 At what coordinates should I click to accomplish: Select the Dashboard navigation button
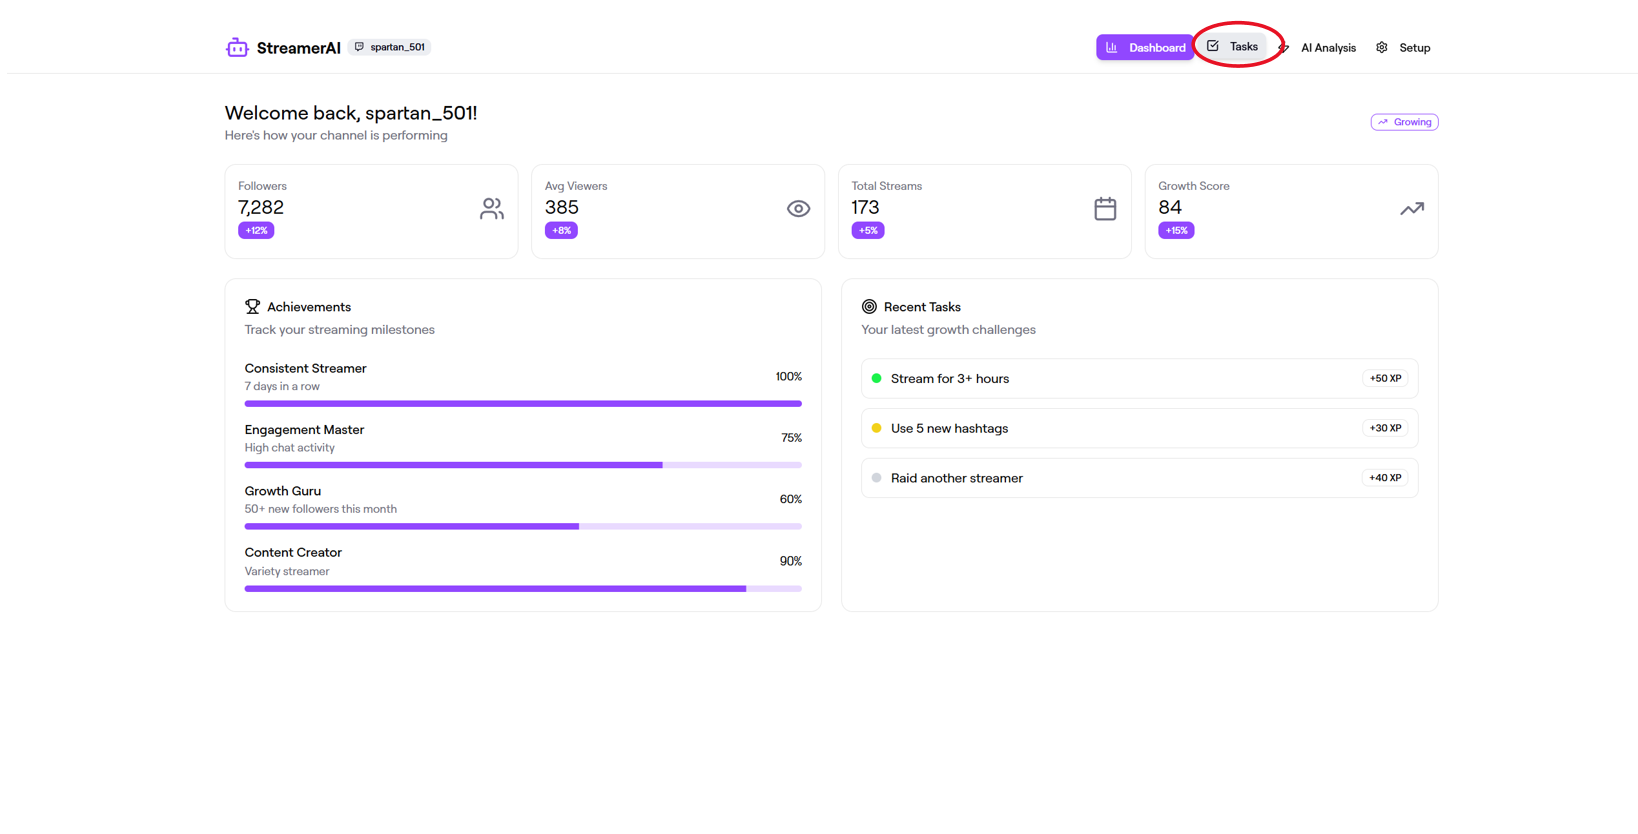point(1145,47)
